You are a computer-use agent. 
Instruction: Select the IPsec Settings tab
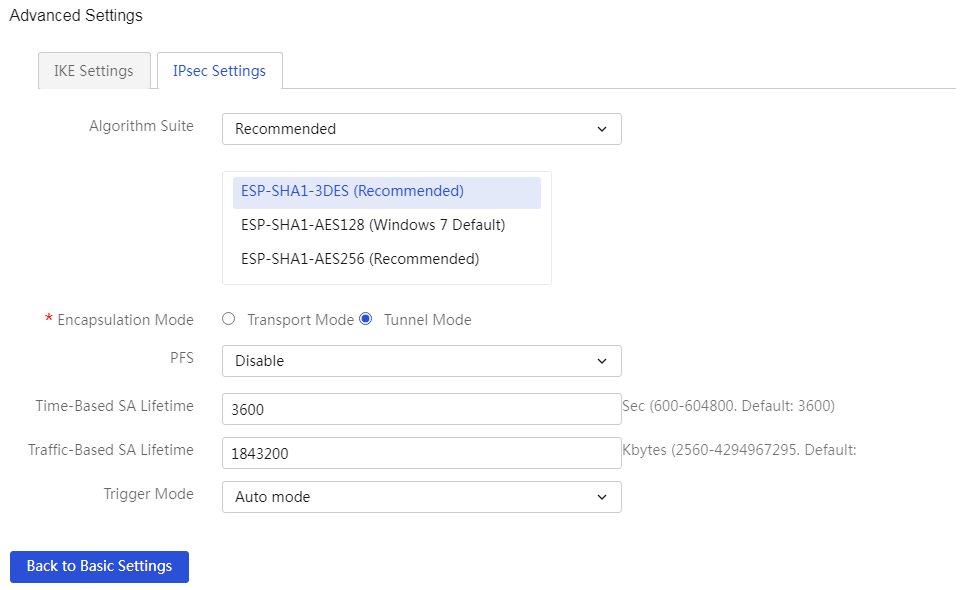coord(219,71)
